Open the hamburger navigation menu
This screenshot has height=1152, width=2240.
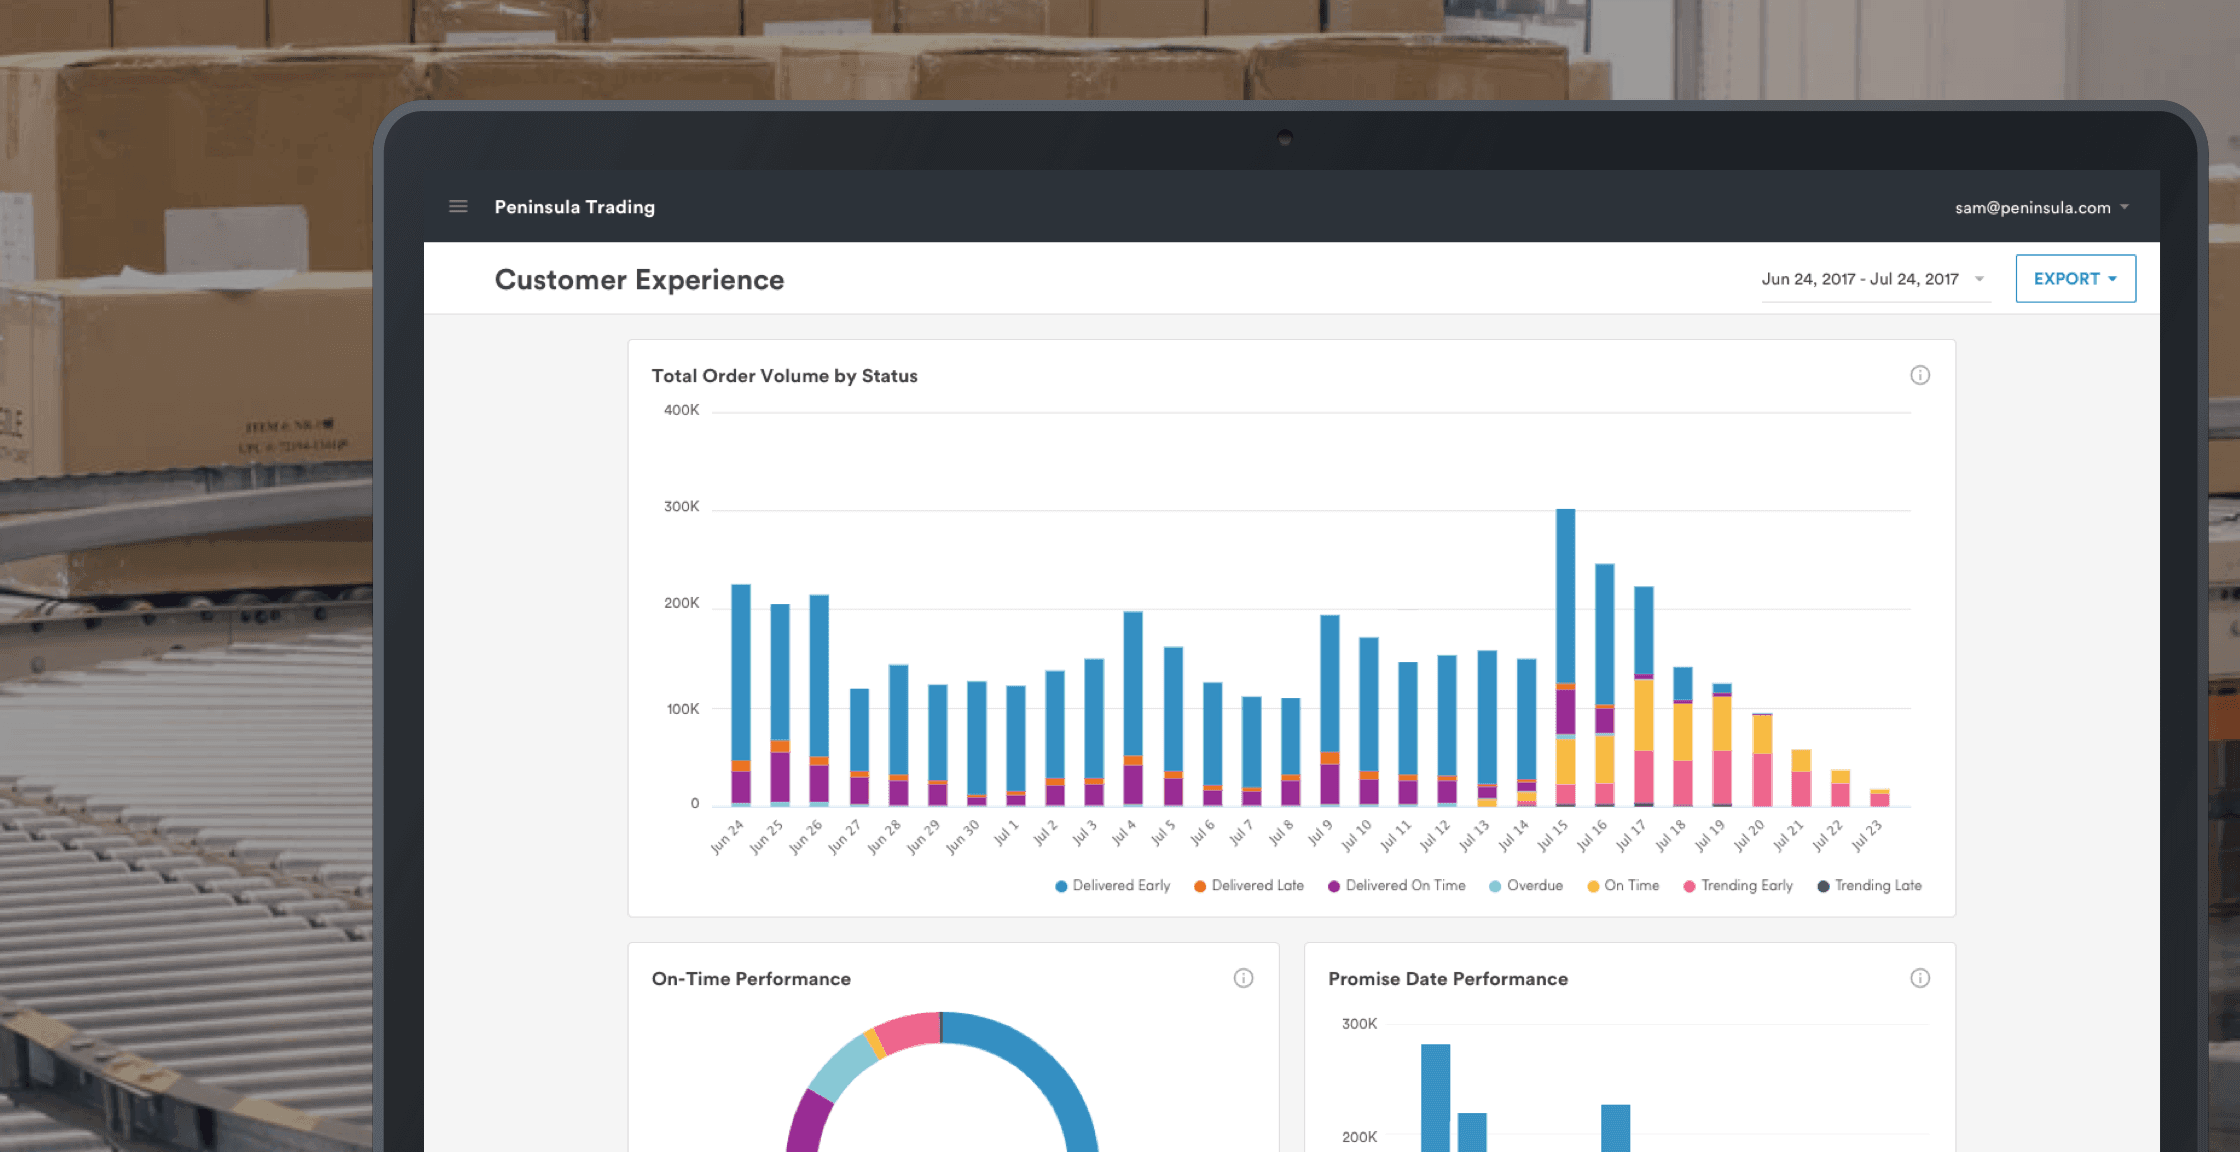(x=458, y=207)
